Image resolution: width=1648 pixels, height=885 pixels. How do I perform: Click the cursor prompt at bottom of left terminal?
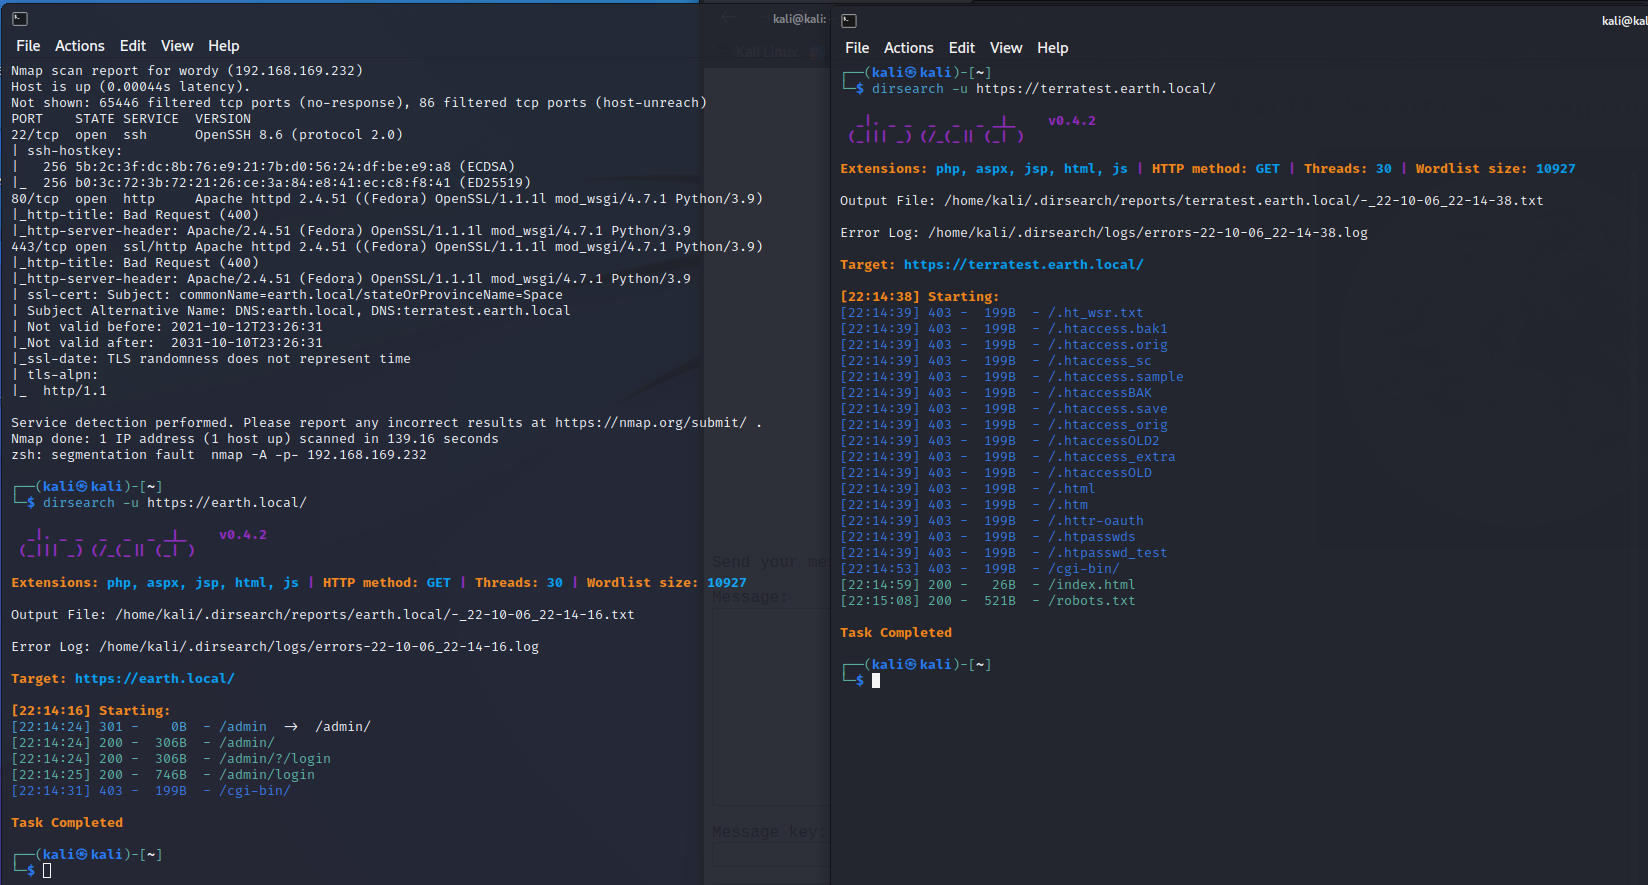47,871
